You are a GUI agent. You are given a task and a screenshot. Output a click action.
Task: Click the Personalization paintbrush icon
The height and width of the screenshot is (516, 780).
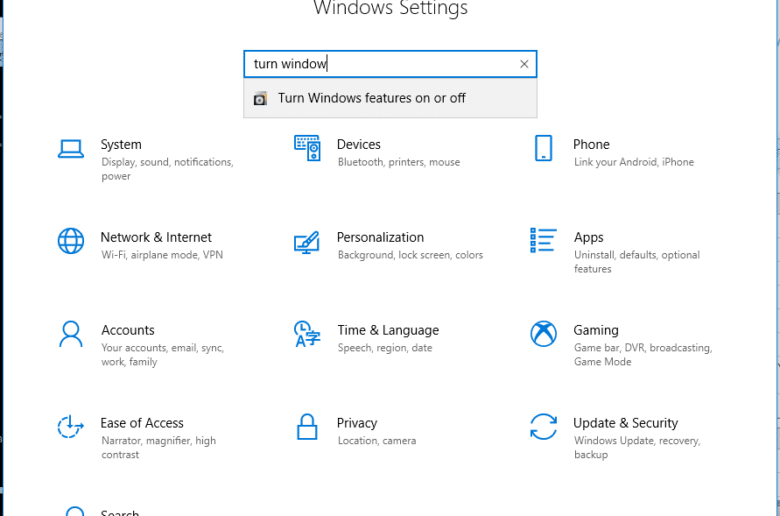coord(306,242)
